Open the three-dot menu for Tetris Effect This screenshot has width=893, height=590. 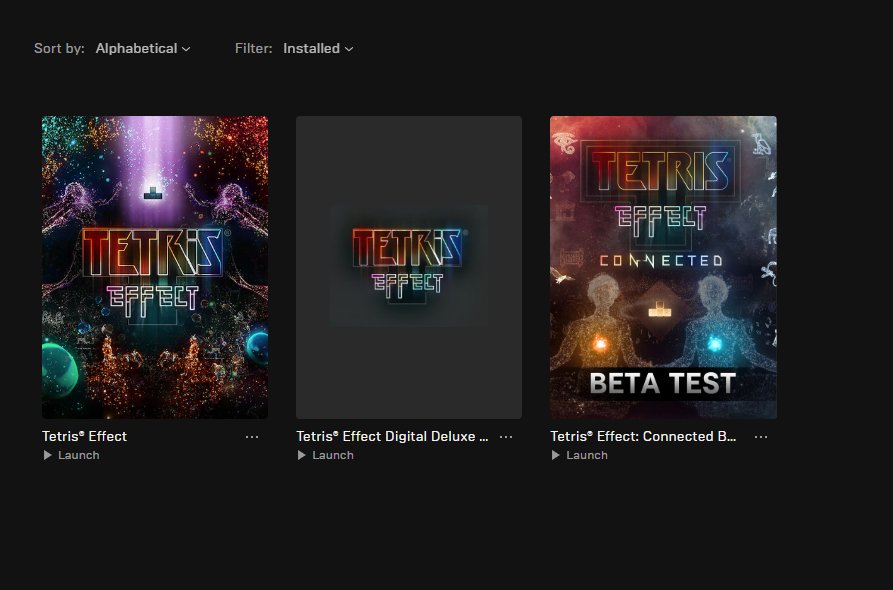252,437
